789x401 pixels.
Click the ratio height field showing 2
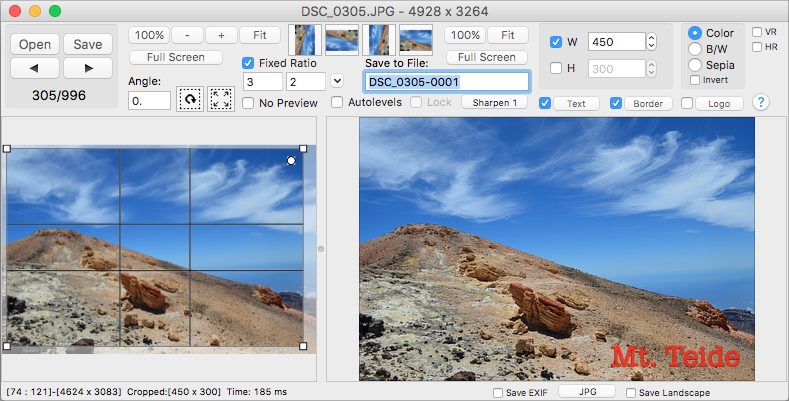click(306, 82)
